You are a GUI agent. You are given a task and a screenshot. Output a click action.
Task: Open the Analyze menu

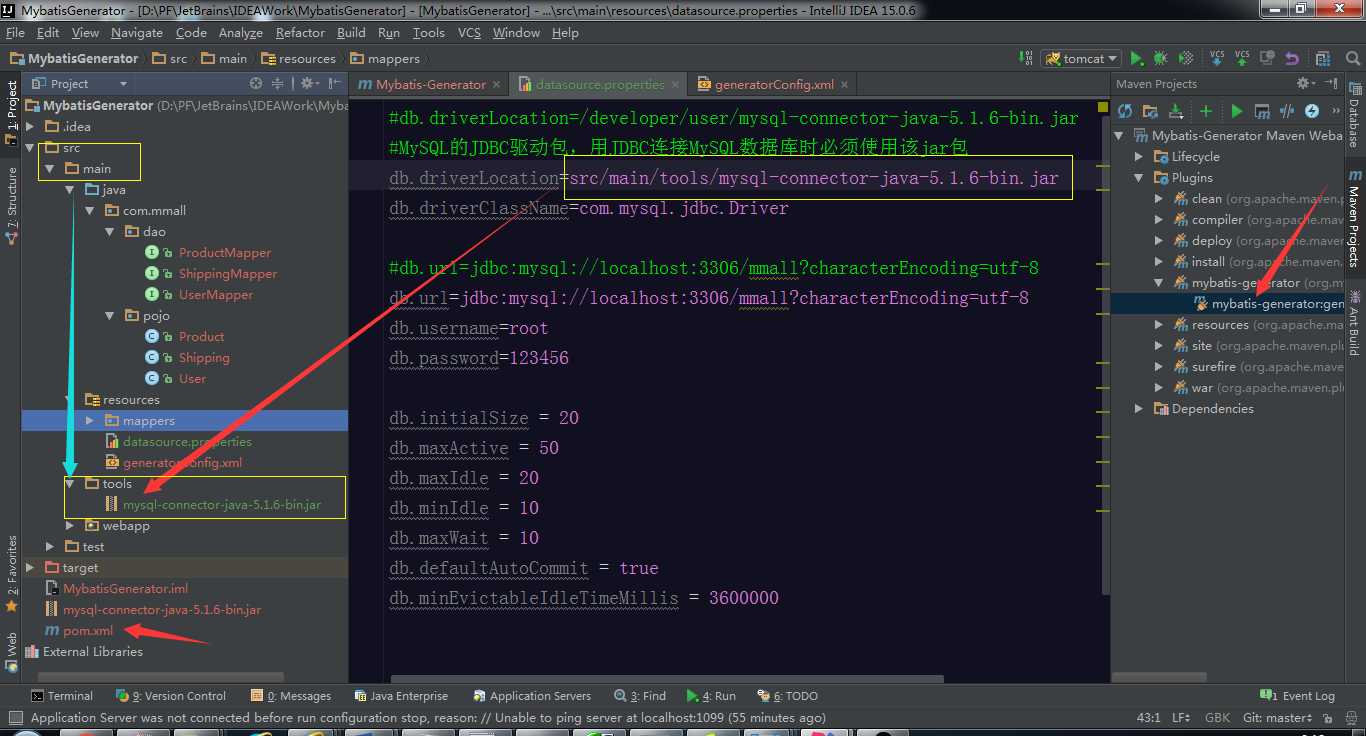(x=241, y=32)
